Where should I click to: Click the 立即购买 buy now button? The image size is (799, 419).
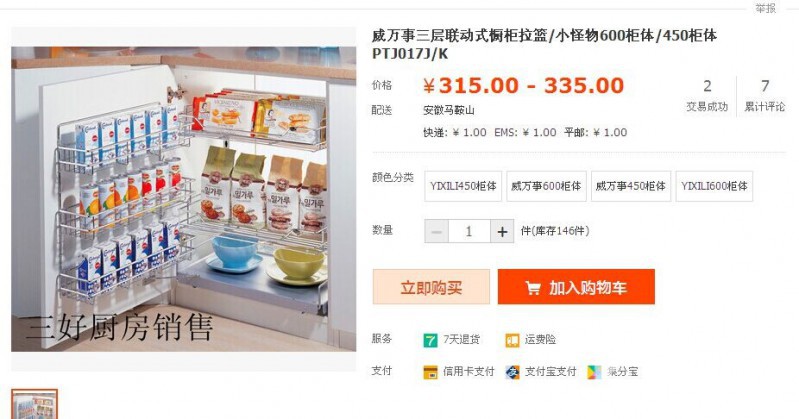pyautogui.click(x=431, y=287)
